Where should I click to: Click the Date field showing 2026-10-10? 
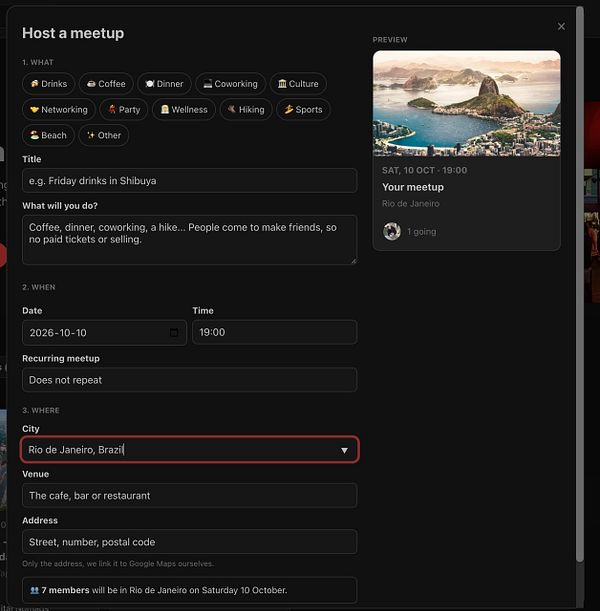(x=104, y=332)
